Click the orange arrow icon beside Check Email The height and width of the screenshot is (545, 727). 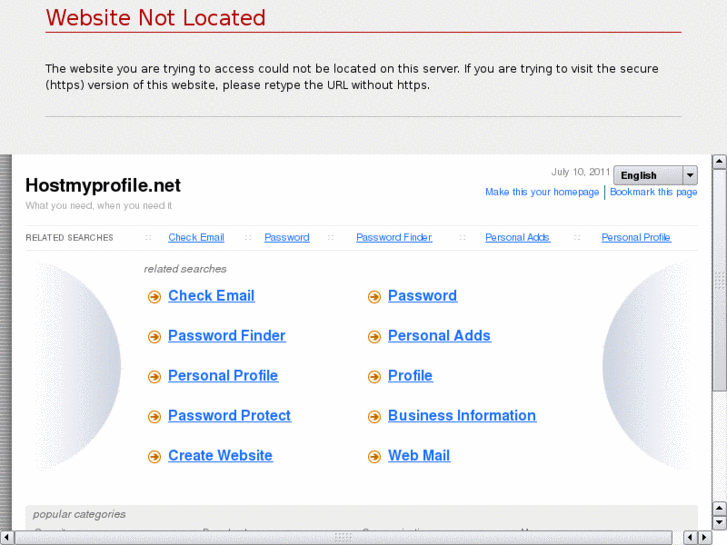[154, 297]
